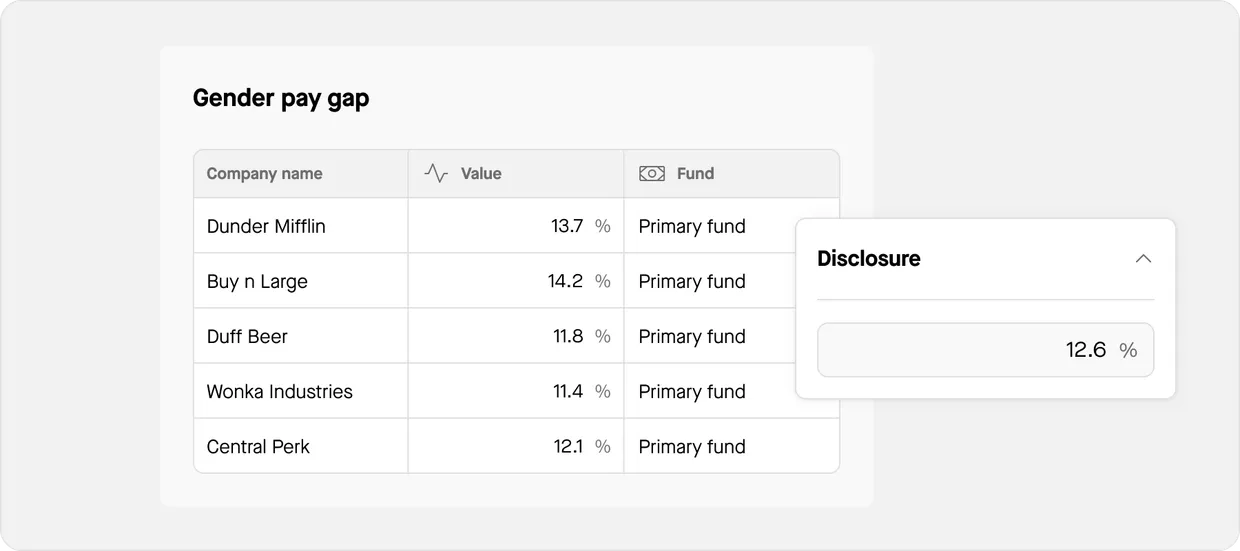Click the Dunder Mifflin company cell
This screenshot has height=551, width=1240.
(x=266, y=226)
